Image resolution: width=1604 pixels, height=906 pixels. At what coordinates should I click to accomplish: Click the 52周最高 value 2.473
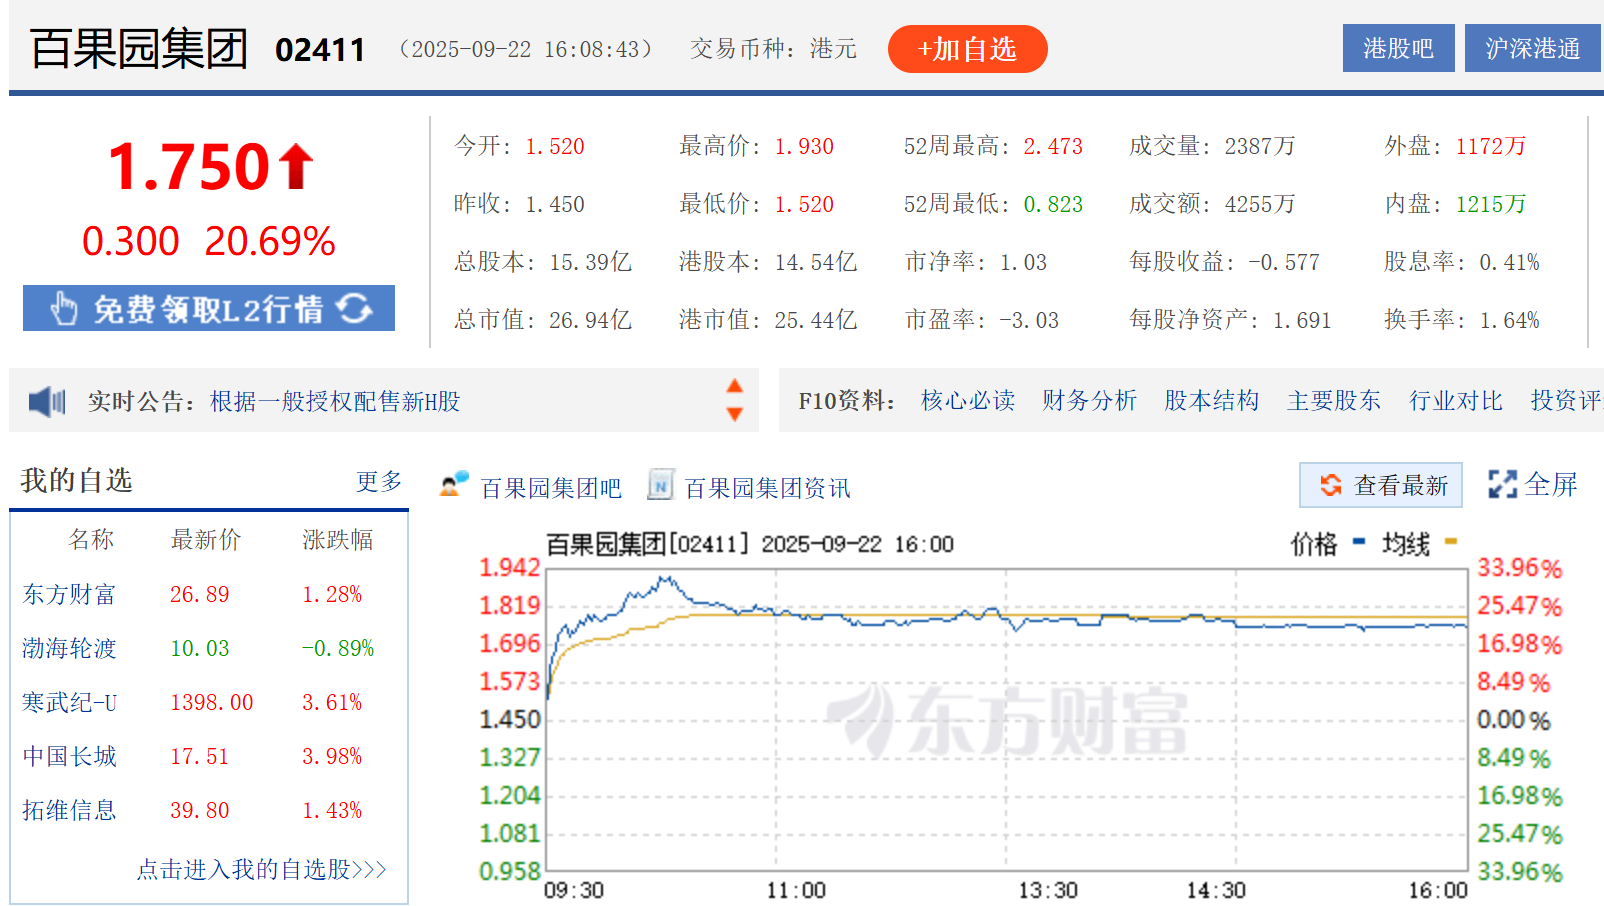tap(1053, 147)
